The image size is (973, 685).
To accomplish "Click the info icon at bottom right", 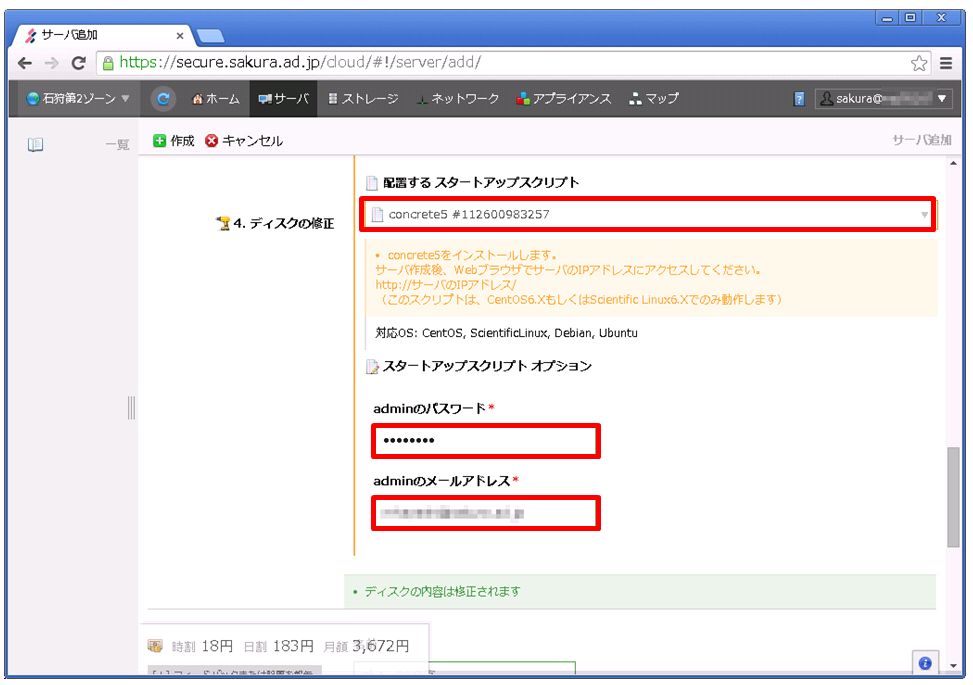I will [924, 662].
